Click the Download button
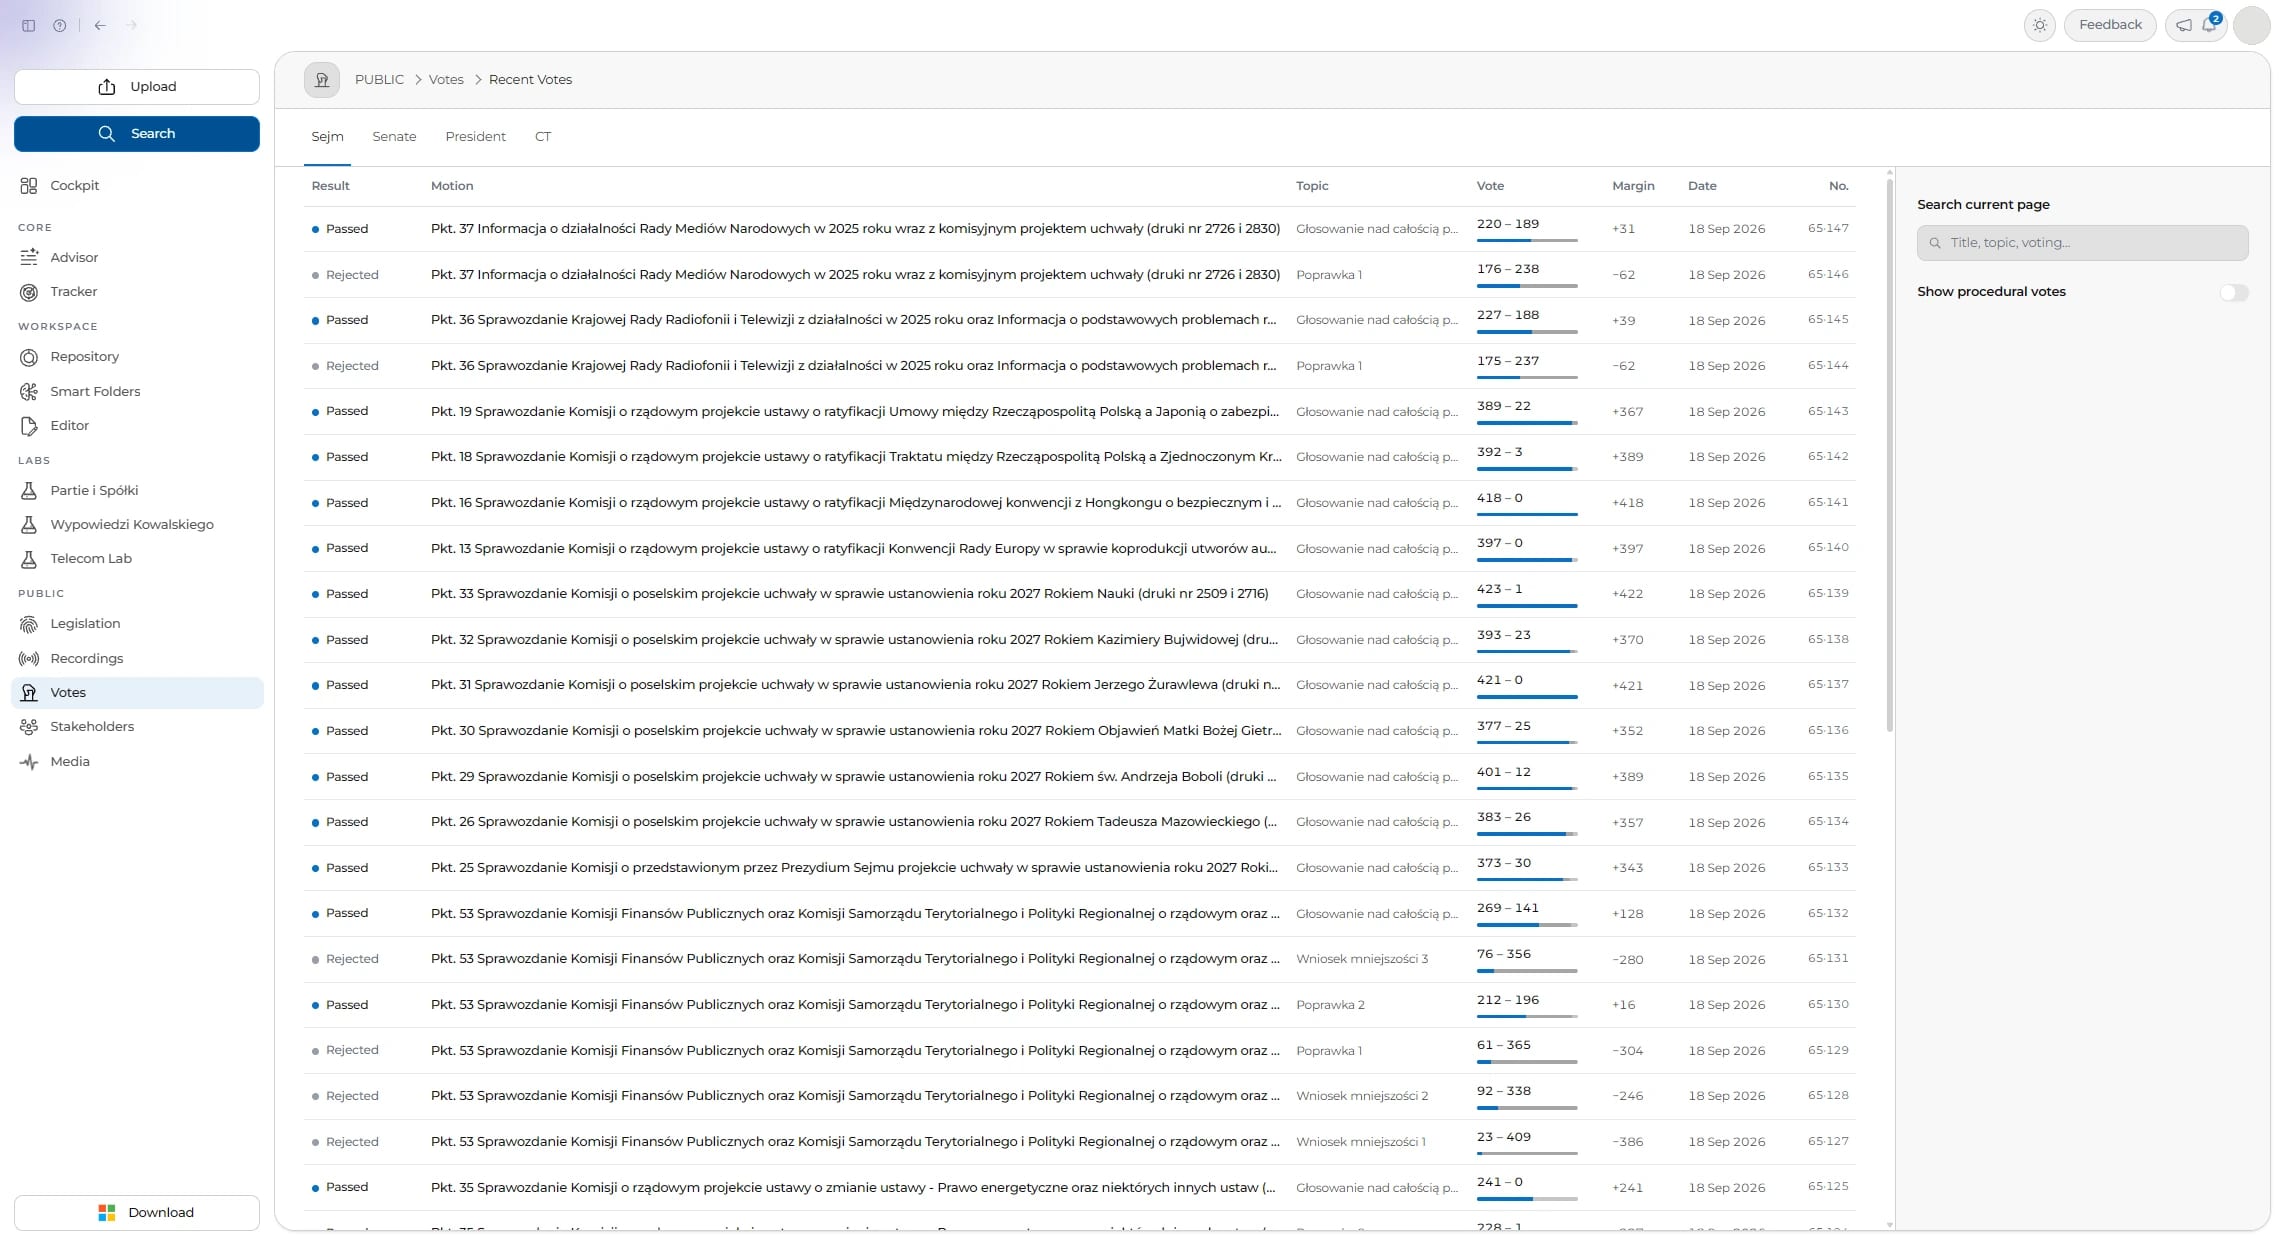The width and height of the screenshot is (2293, 1253). tap(137, 1212)
